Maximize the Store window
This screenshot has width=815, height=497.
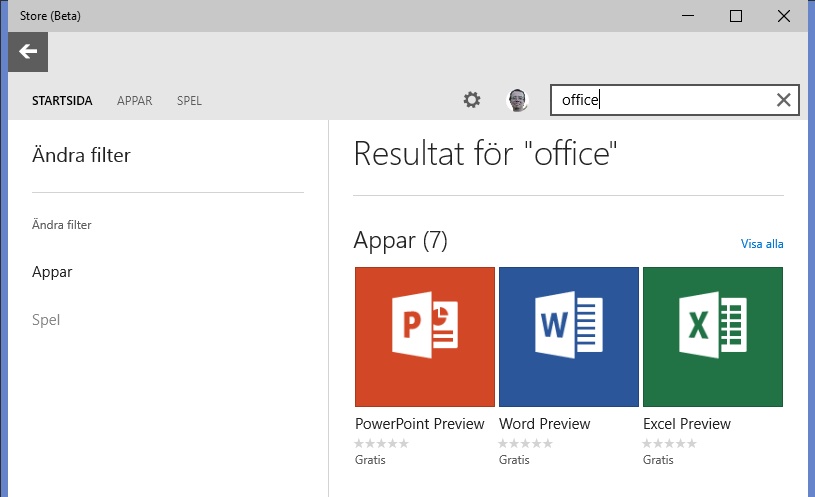(735, 16)
